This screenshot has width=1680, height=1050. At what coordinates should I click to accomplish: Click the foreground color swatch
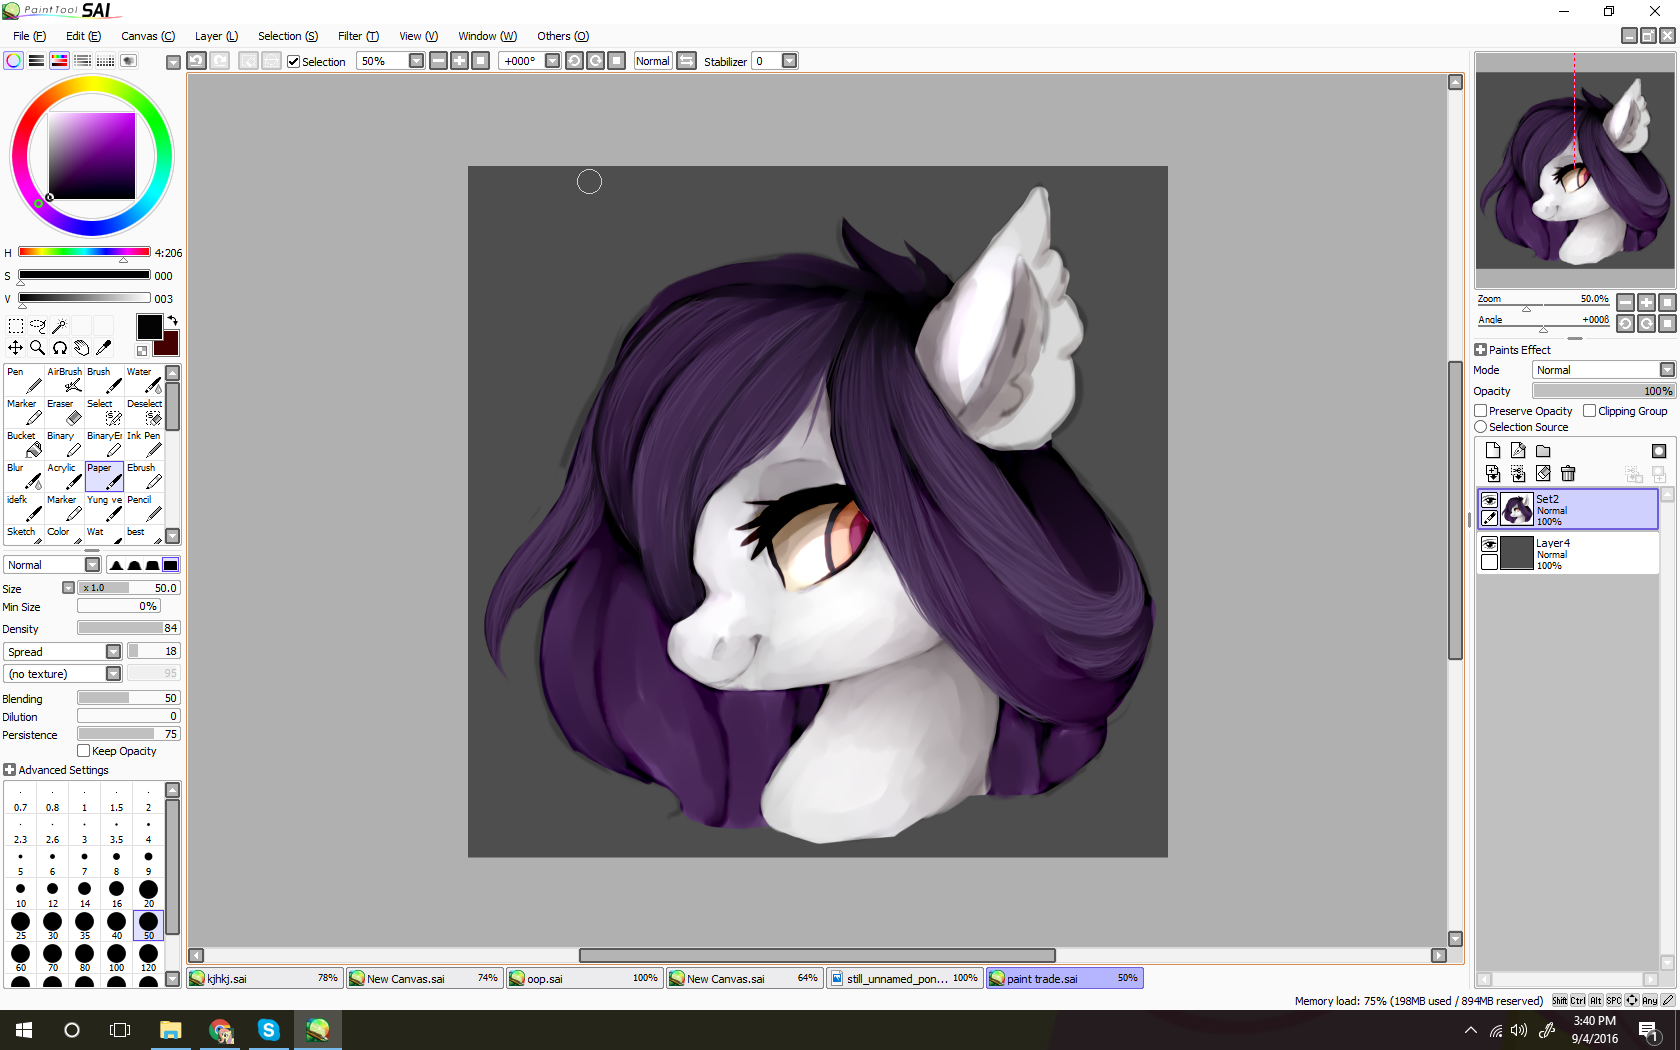(149, 326)
